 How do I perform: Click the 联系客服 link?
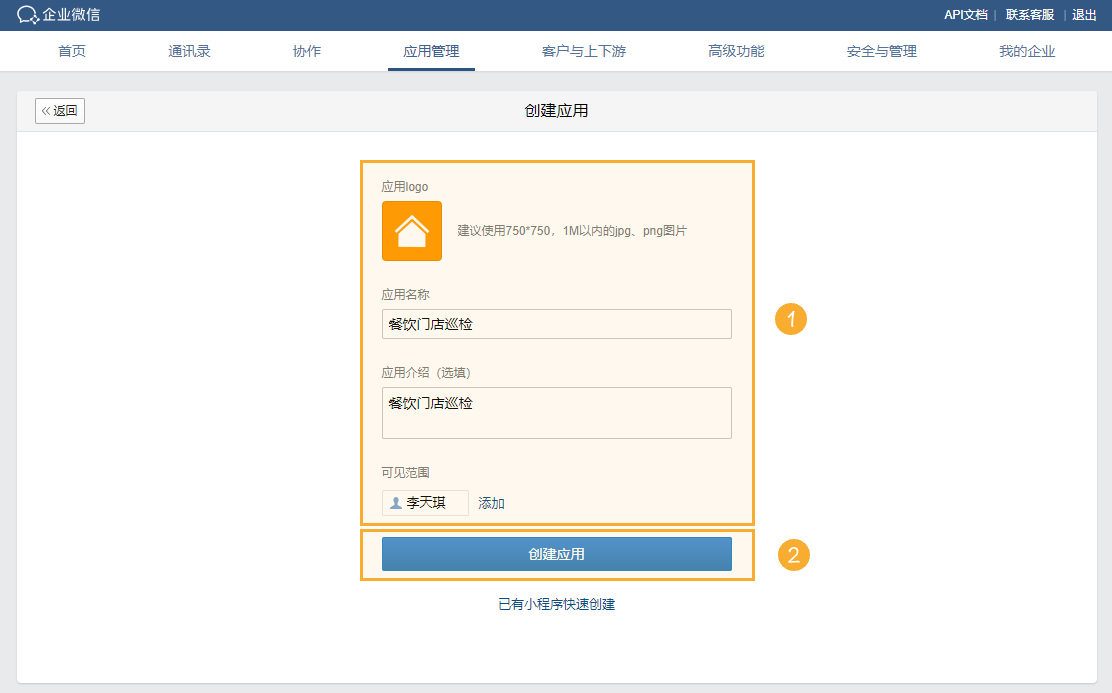pos(1030,15)
